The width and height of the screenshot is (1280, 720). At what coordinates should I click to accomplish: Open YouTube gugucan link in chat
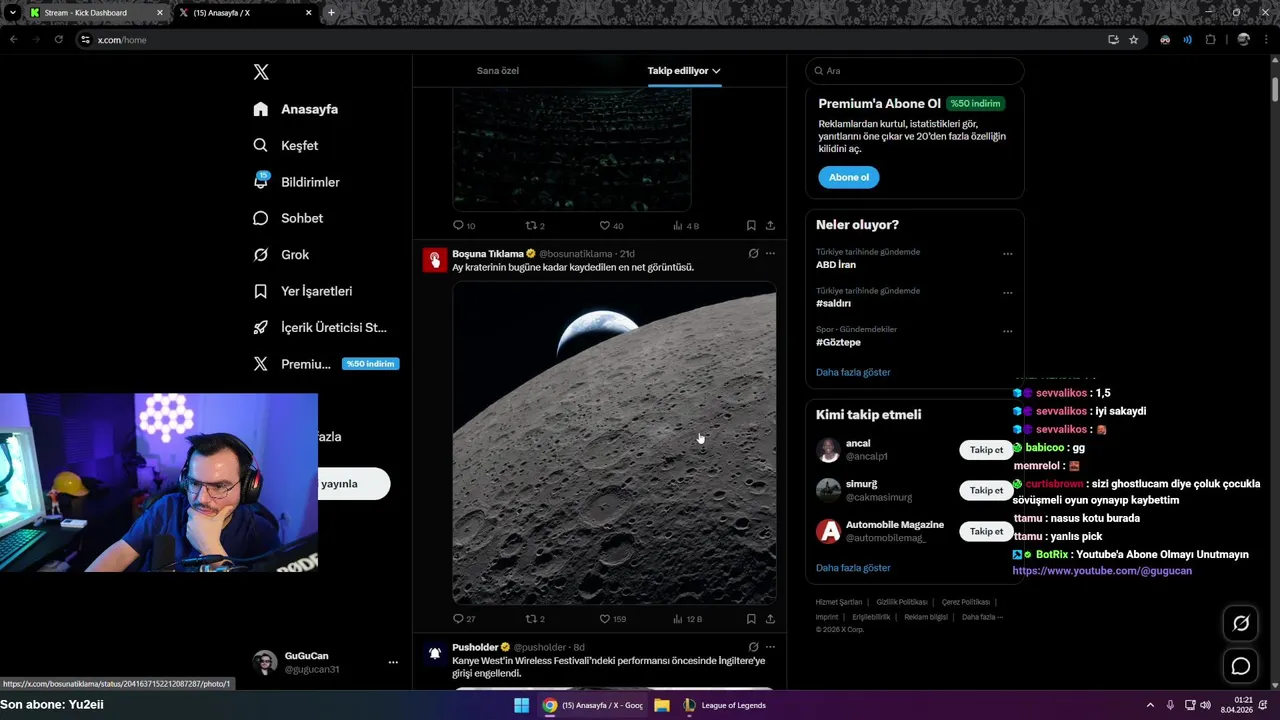(1102, 571)
